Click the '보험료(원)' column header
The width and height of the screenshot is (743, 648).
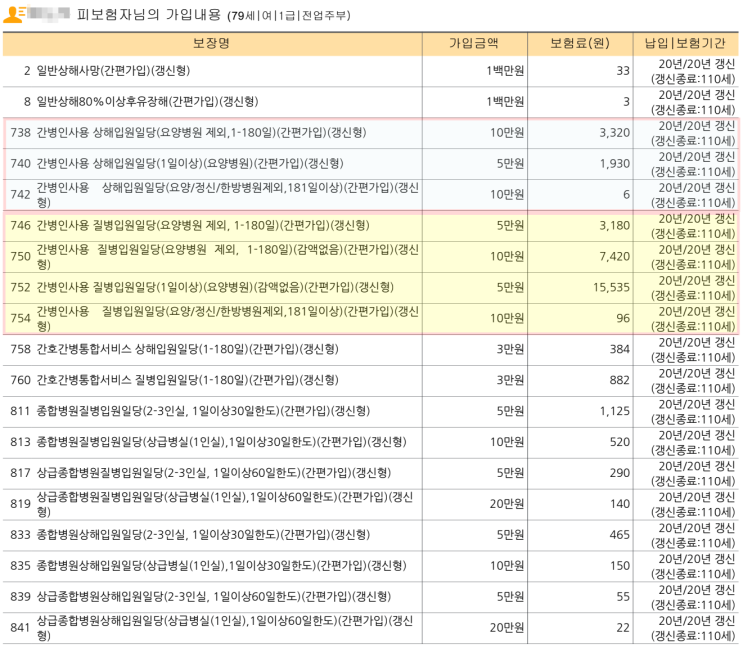pos(580,44)
